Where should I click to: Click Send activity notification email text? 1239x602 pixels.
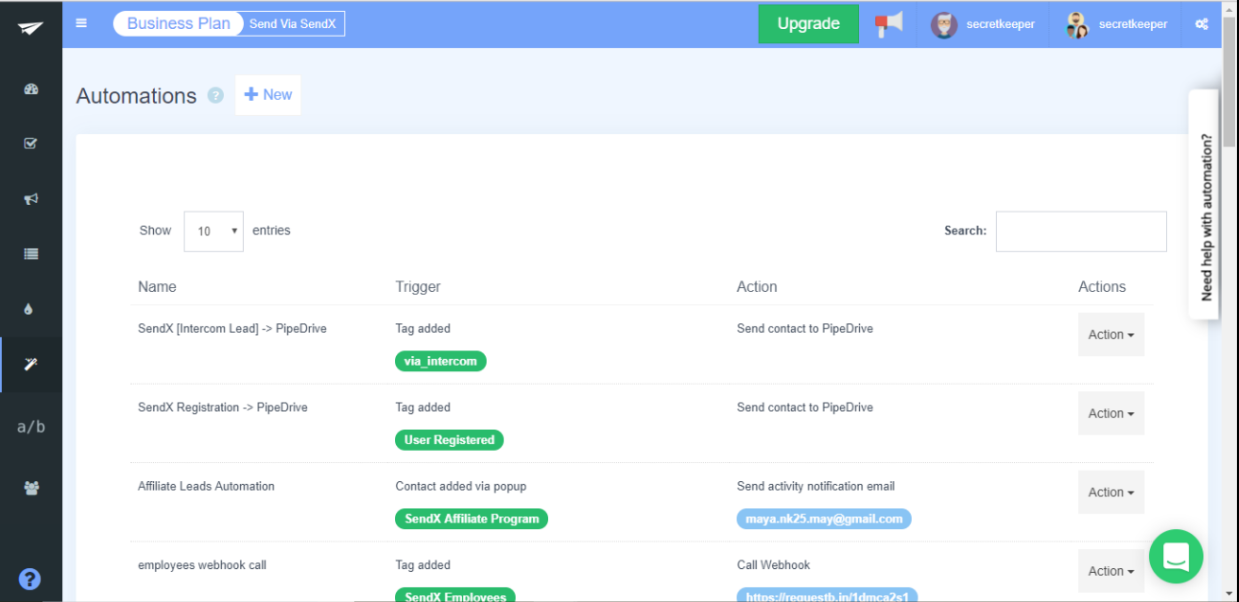point(816,487)
